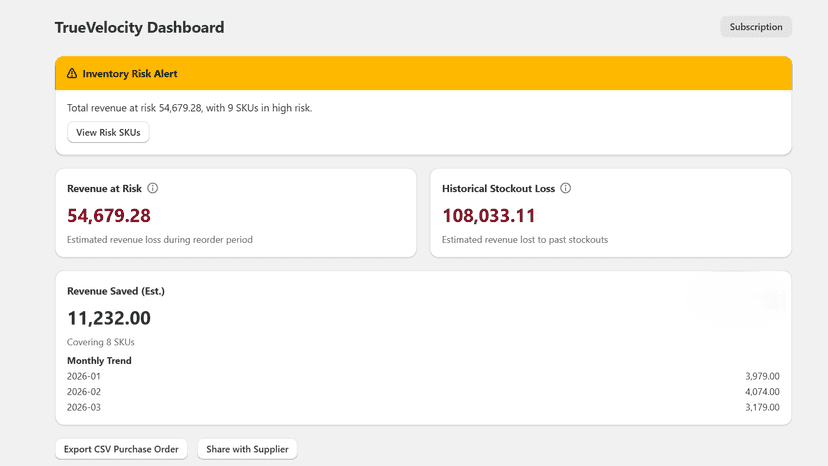Click the 4,074.00 monthly amount
828x466 pixels.
[763, 392]
